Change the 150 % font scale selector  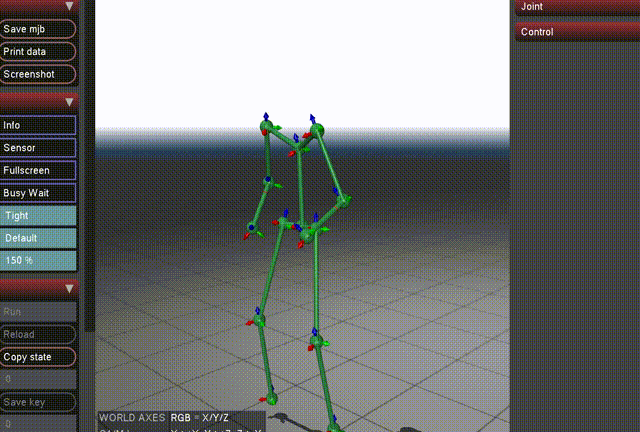pyautogui.click(x=38, y=260)
